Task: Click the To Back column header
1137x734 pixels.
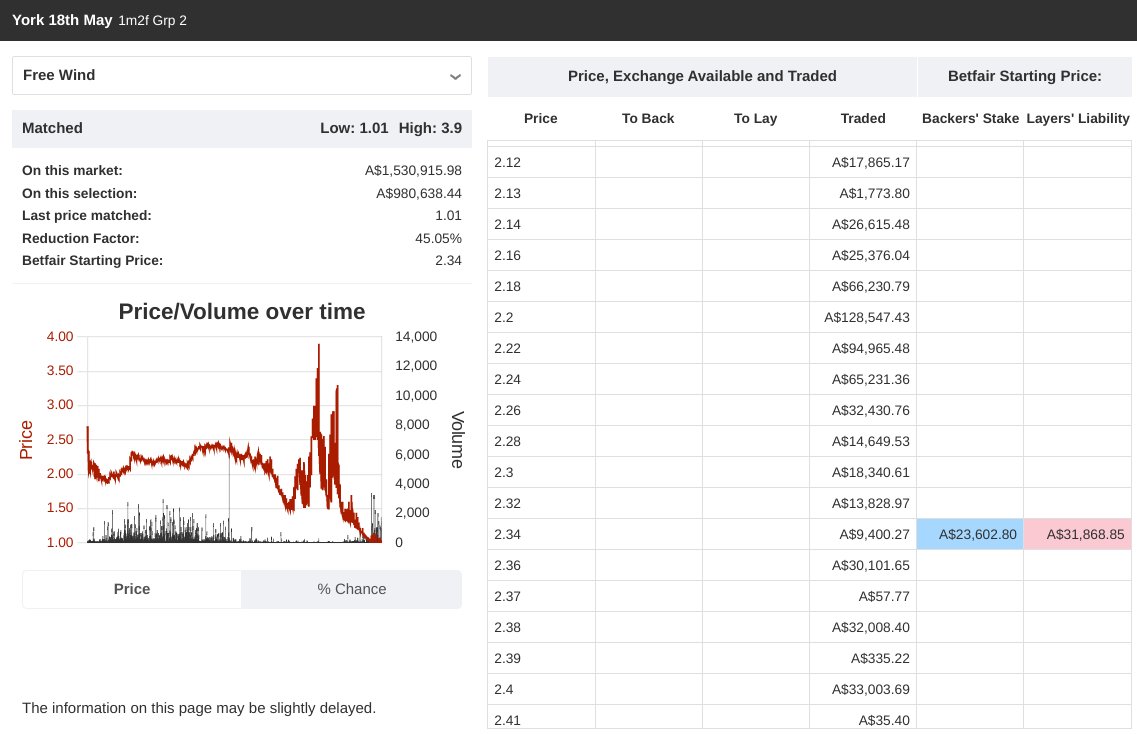Action: point(647,118)
